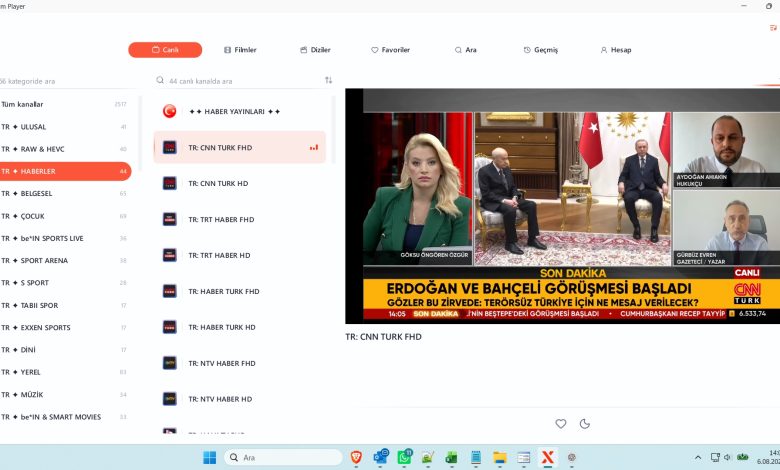
Task: Play TR: TRT HABER HD channel
Action: [240, 255]
